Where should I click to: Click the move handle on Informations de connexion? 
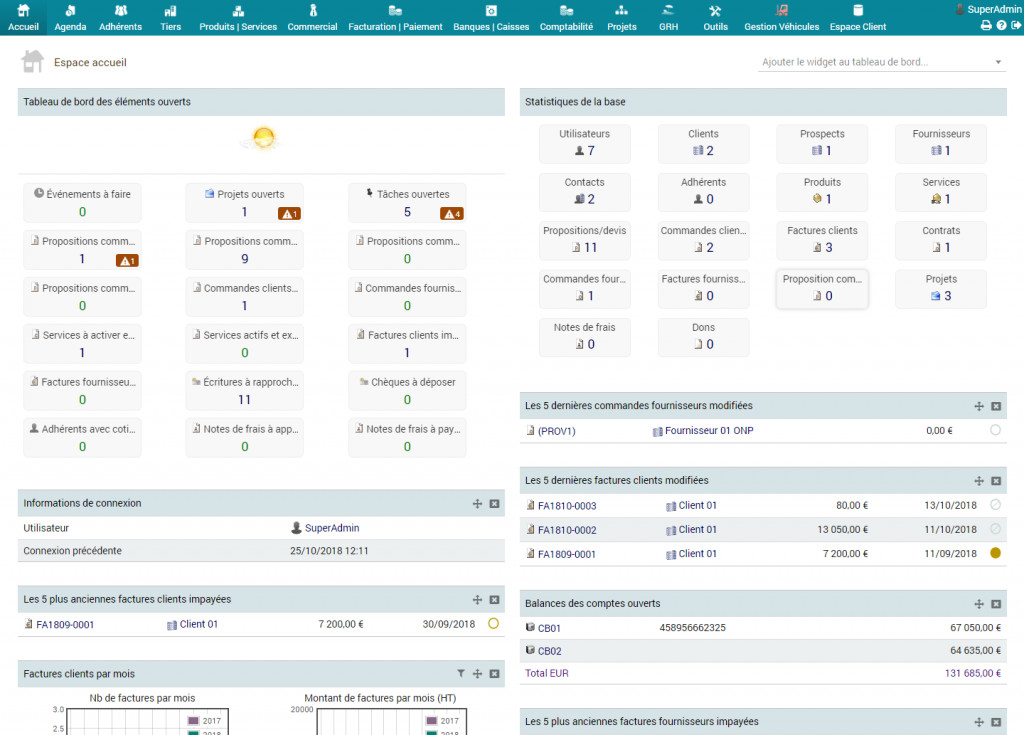[x=478, y=503]
